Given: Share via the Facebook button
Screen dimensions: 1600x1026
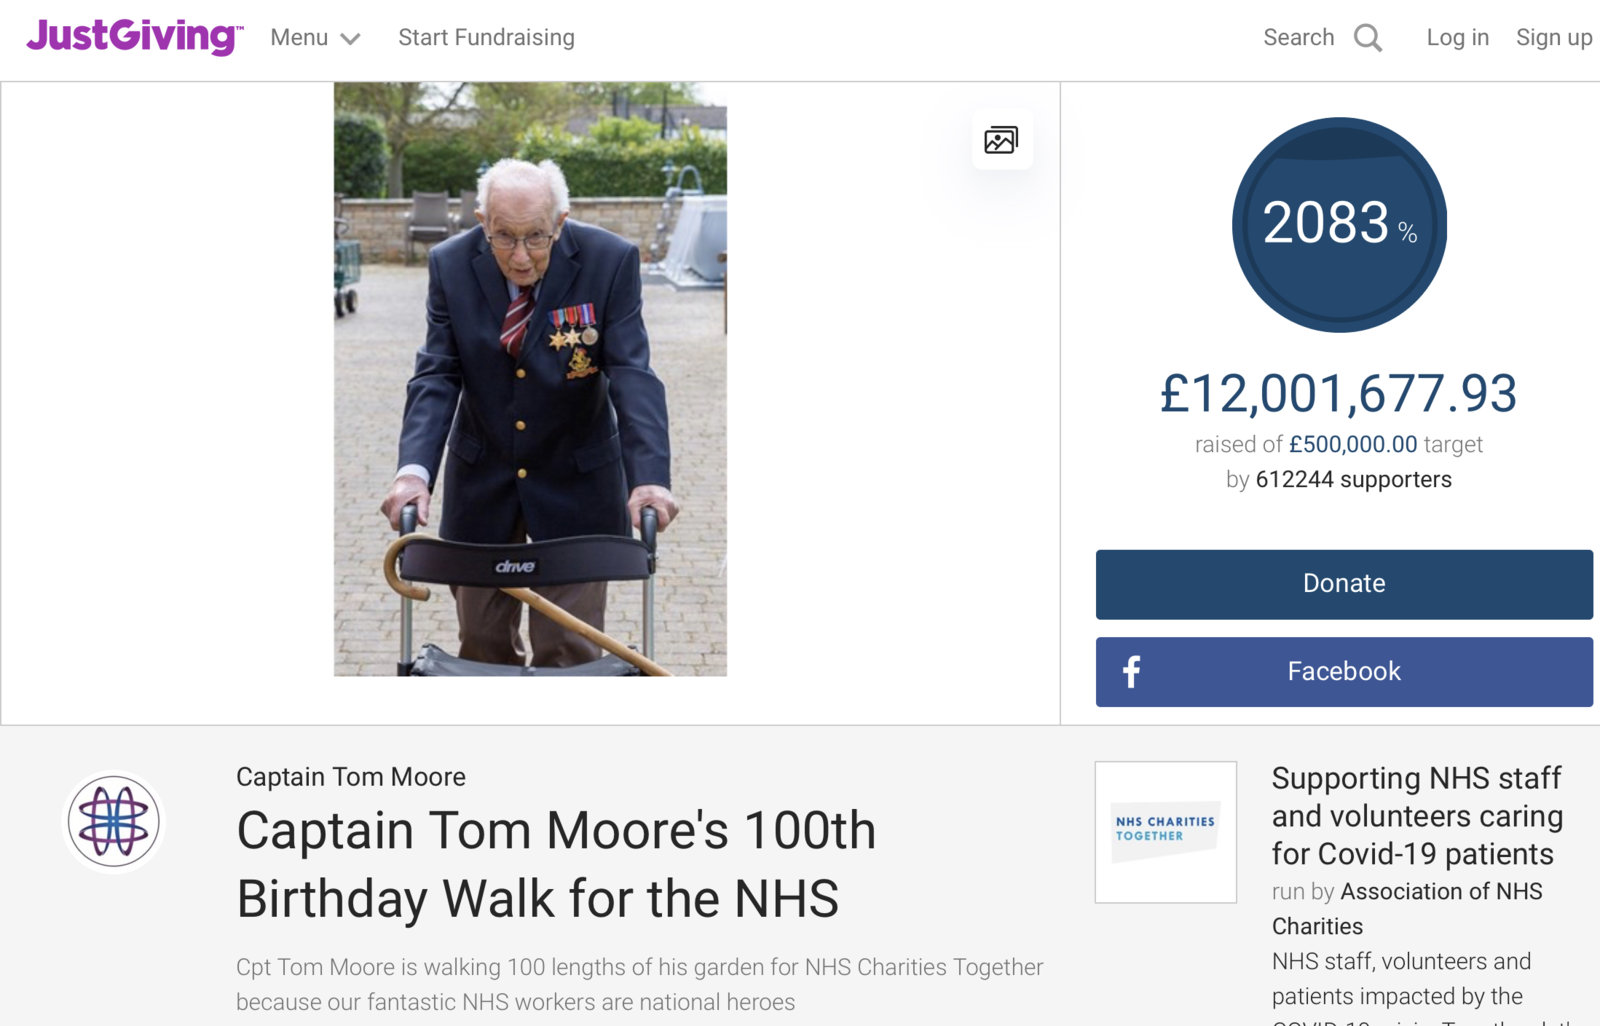Looking at the screenshot, I should coord(1344,672).
